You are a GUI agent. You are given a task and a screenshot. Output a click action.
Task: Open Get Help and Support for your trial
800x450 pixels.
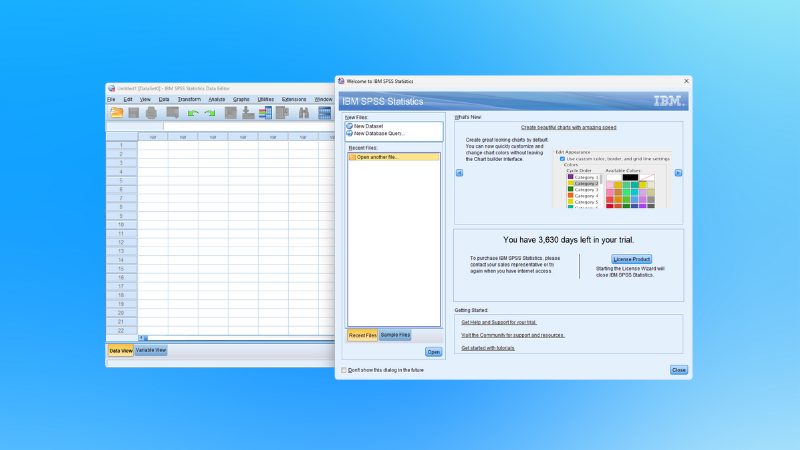(499, 322)
